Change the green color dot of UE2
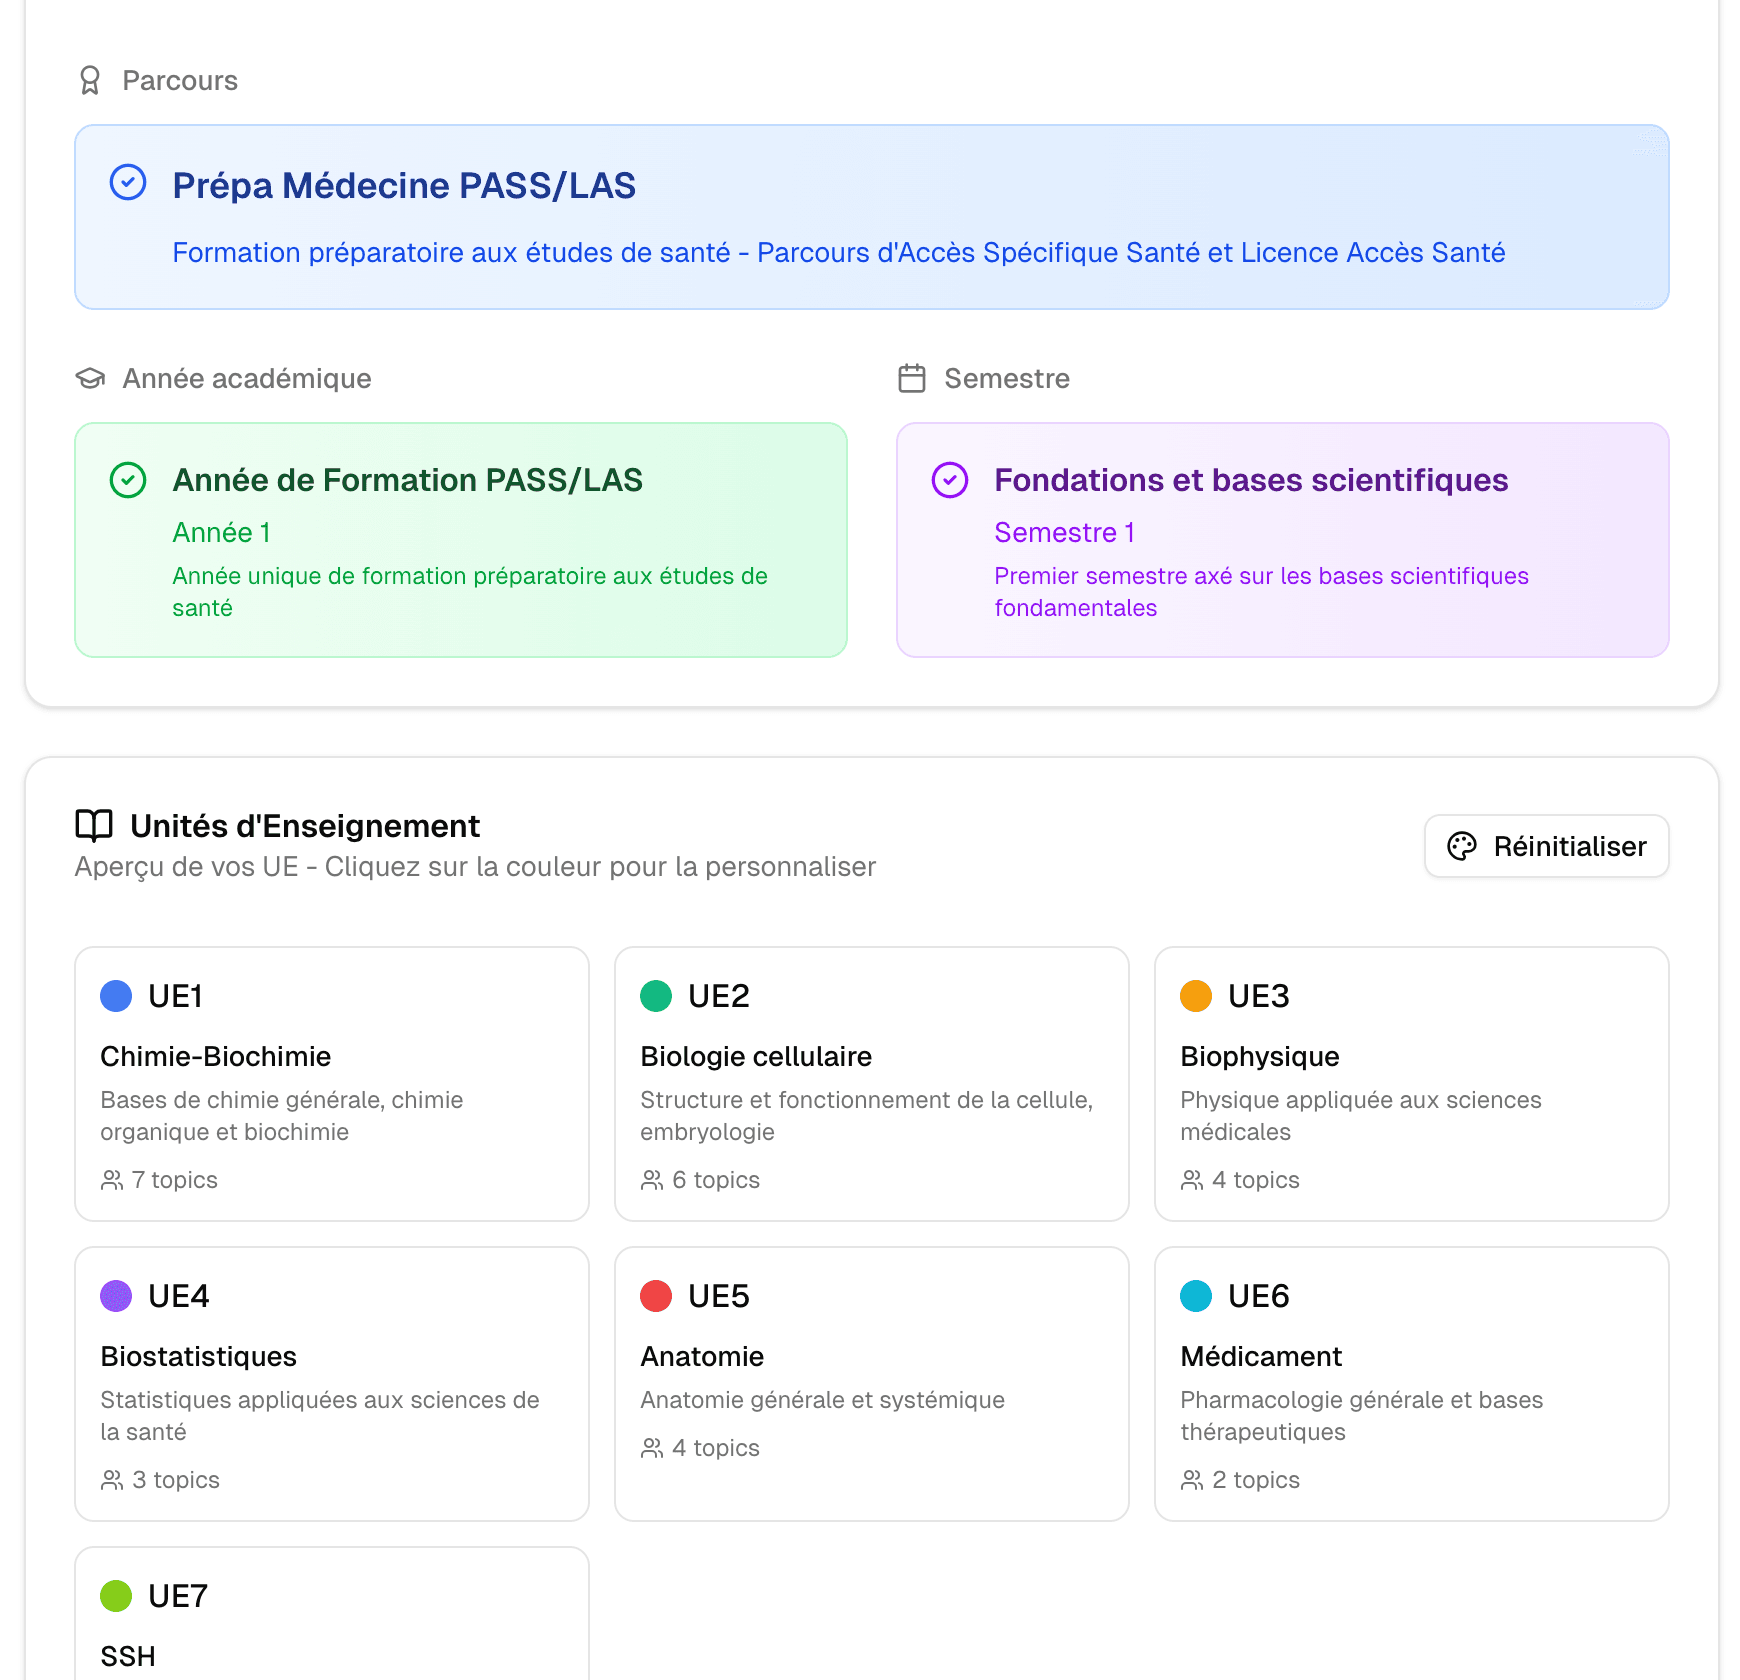This screenshot has height=1680, width=1740. point(656,996)
